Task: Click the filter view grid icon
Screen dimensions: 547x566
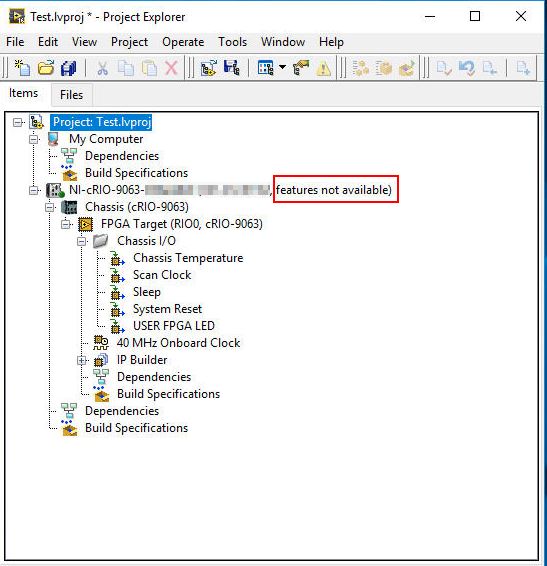Action: coord(266,68)
